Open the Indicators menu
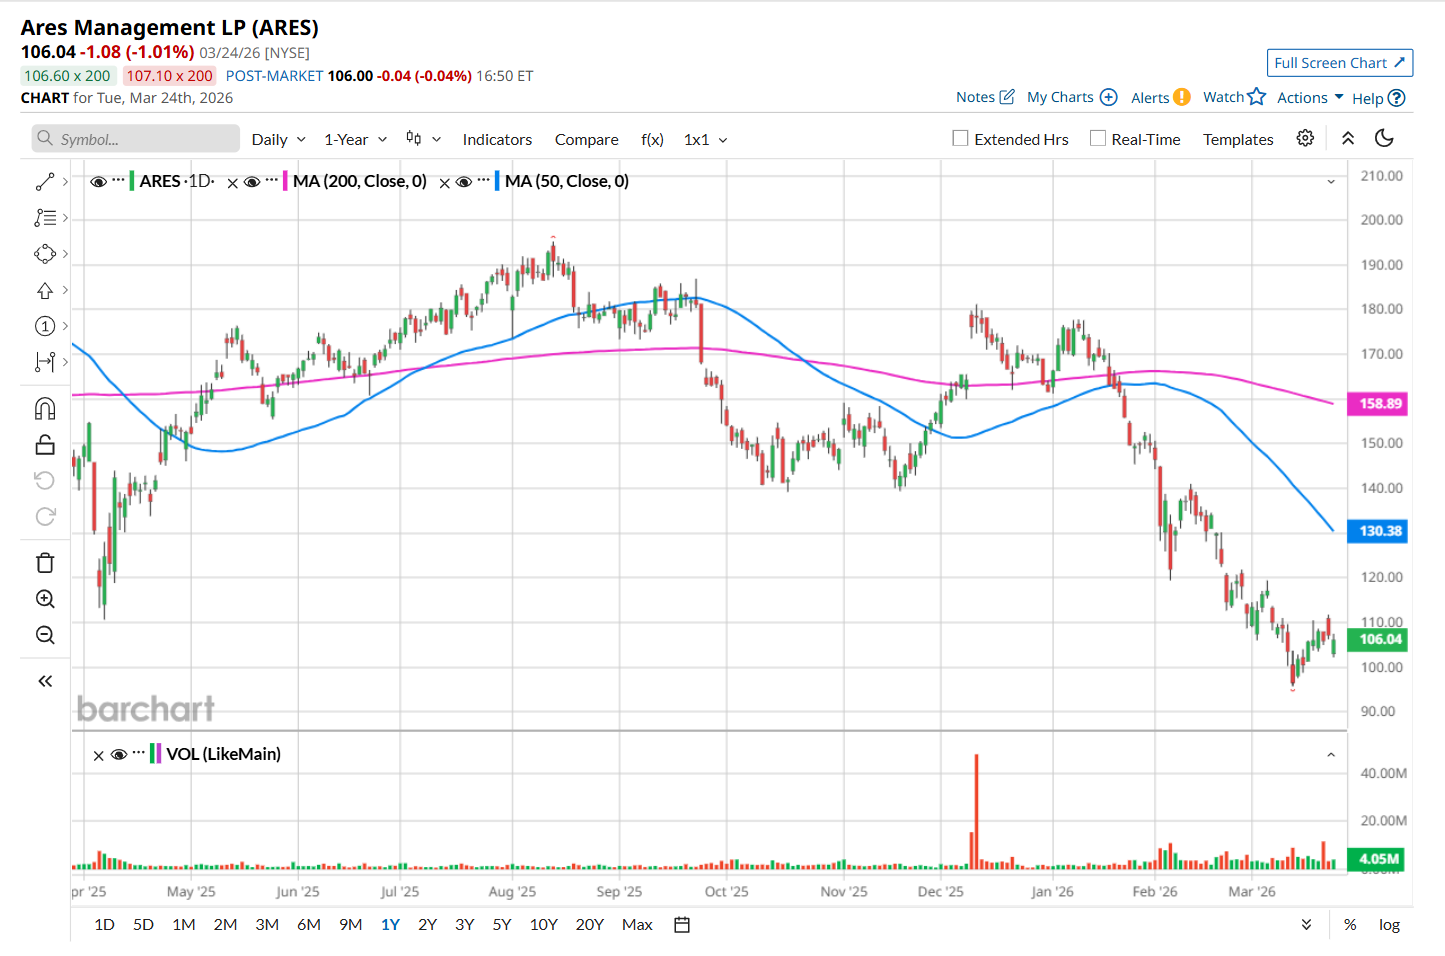 [497, 140]
